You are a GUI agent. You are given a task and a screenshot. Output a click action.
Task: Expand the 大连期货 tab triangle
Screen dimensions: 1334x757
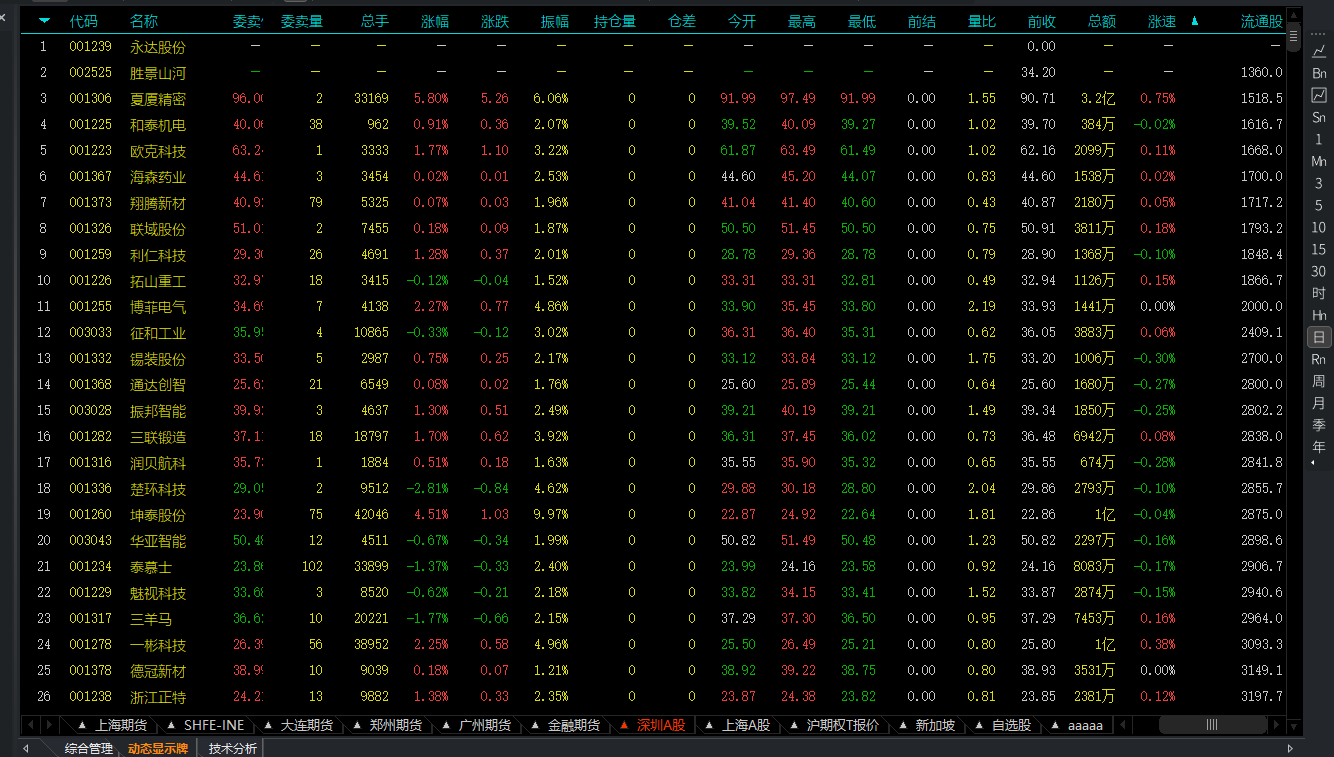coord(267,725)
